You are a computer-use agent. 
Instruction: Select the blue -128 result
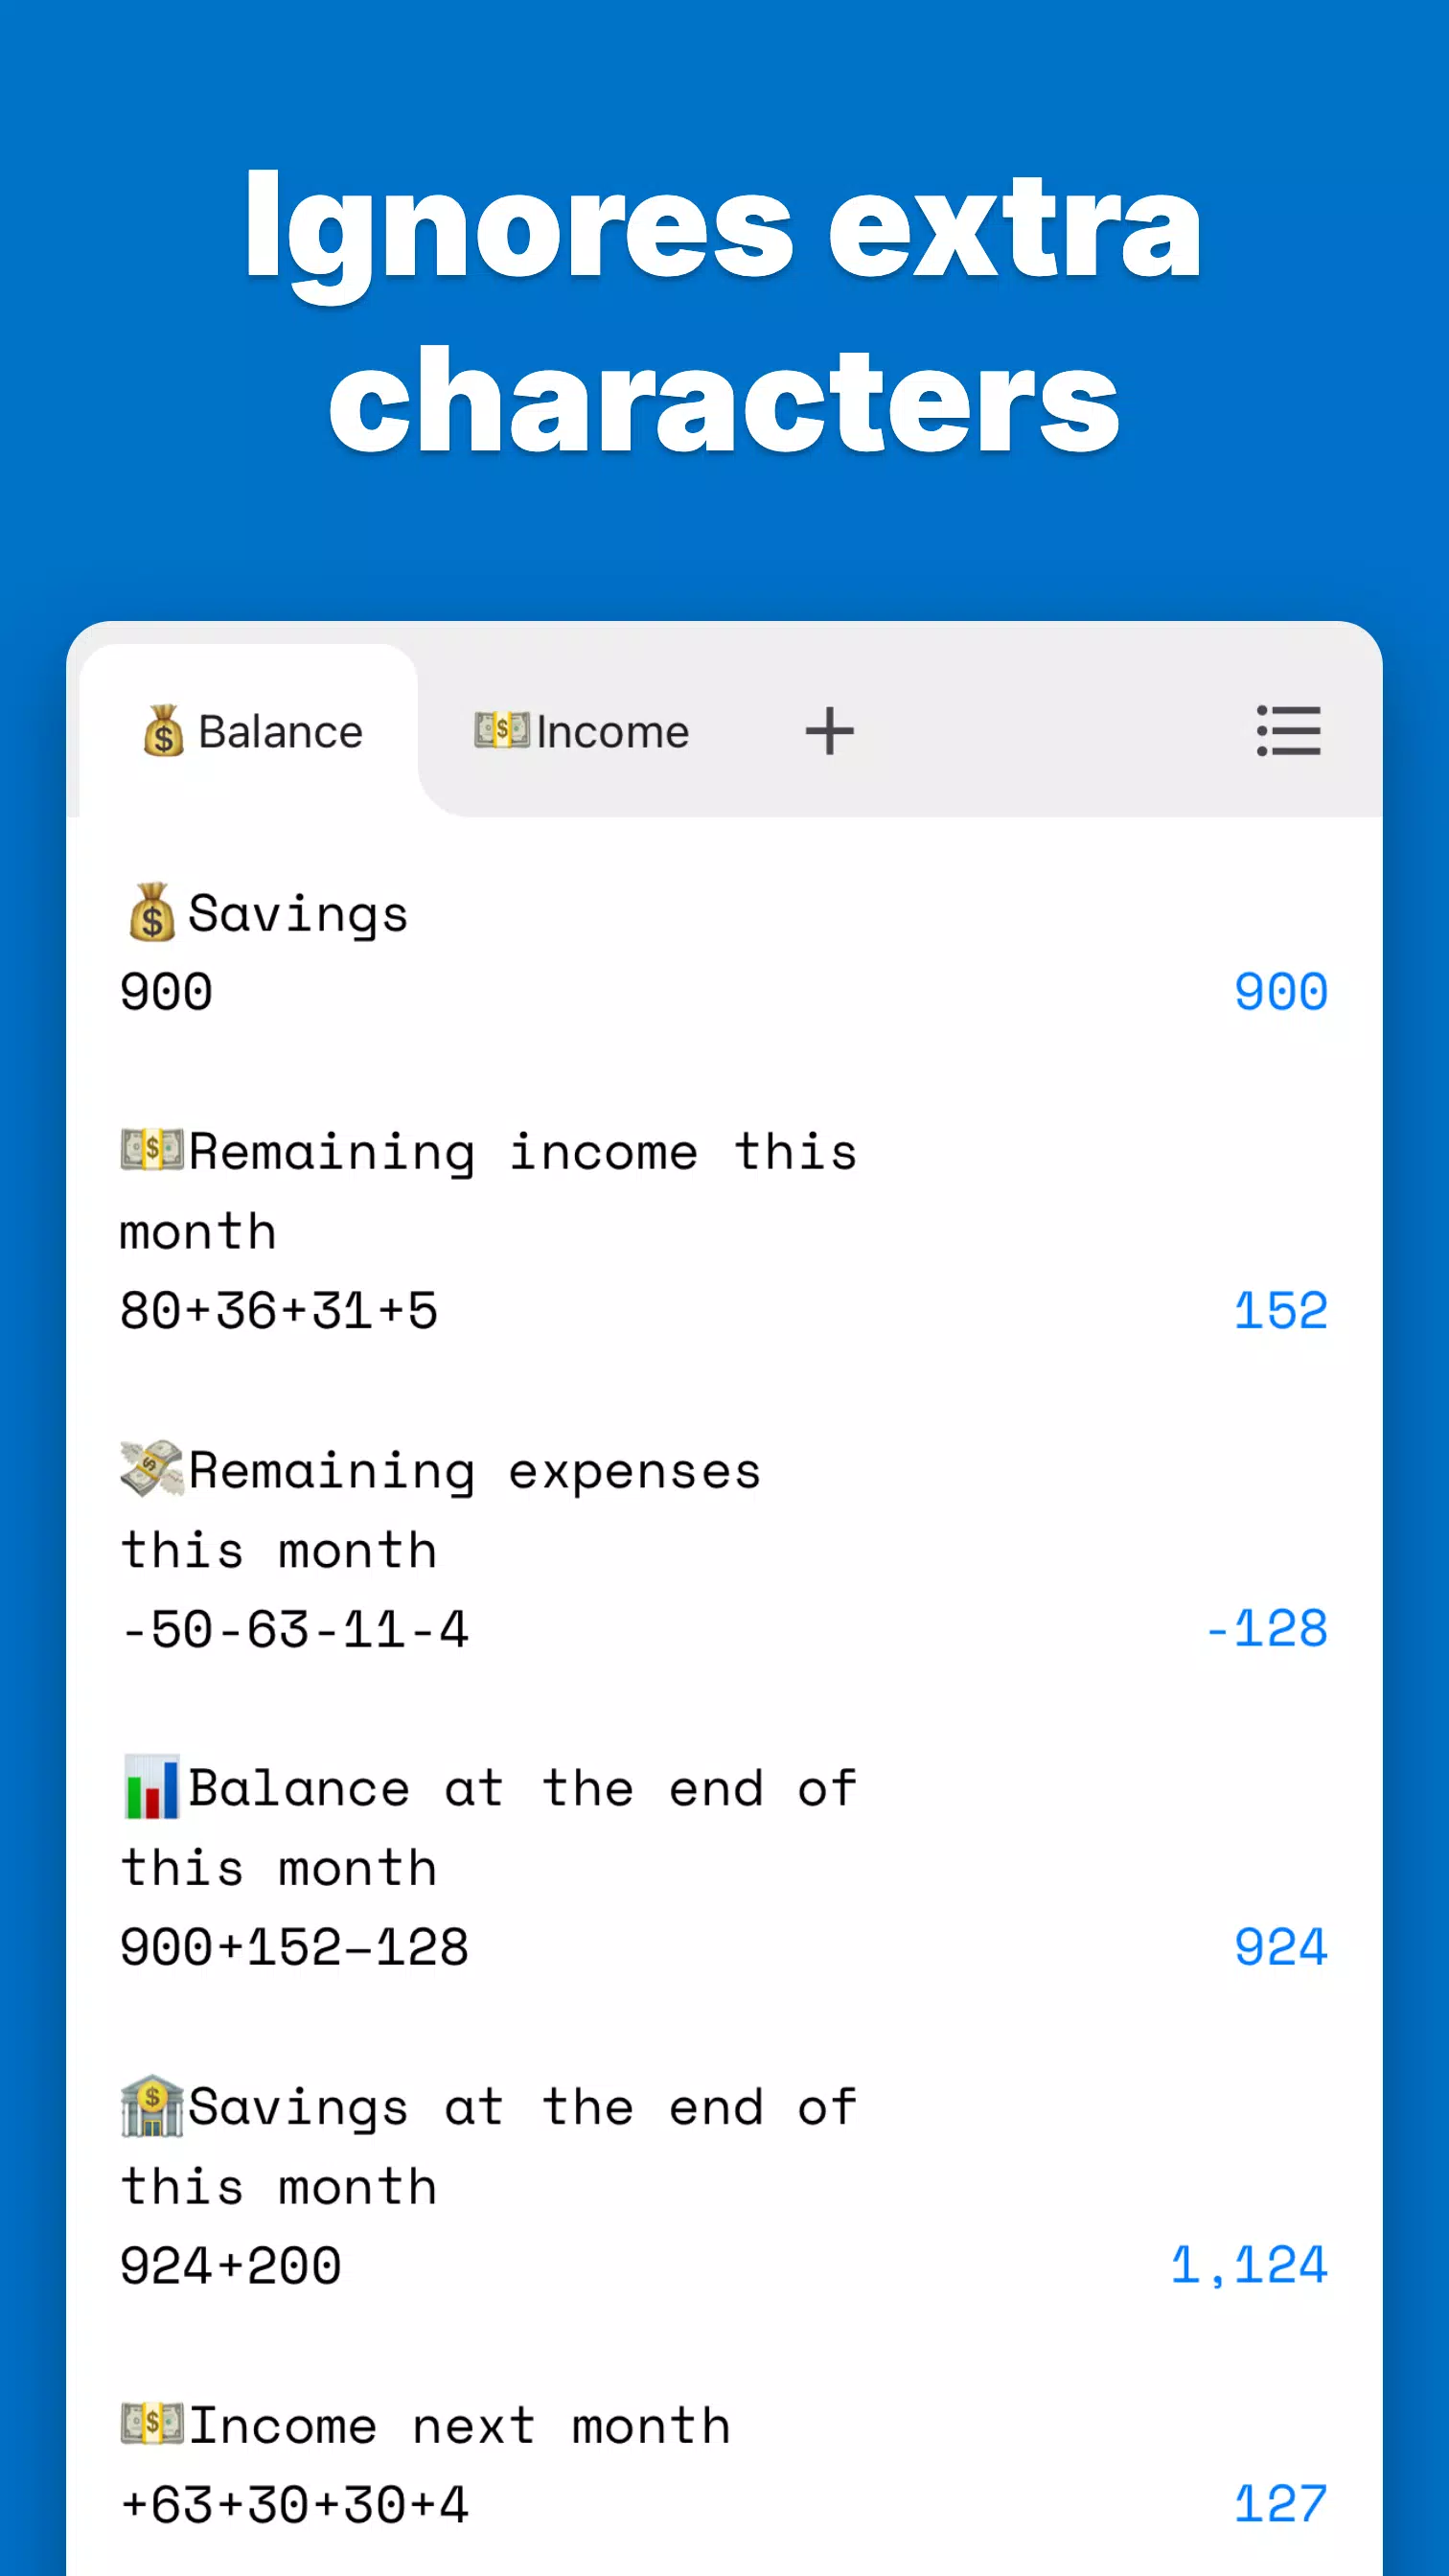(x=1266, y=1628)
